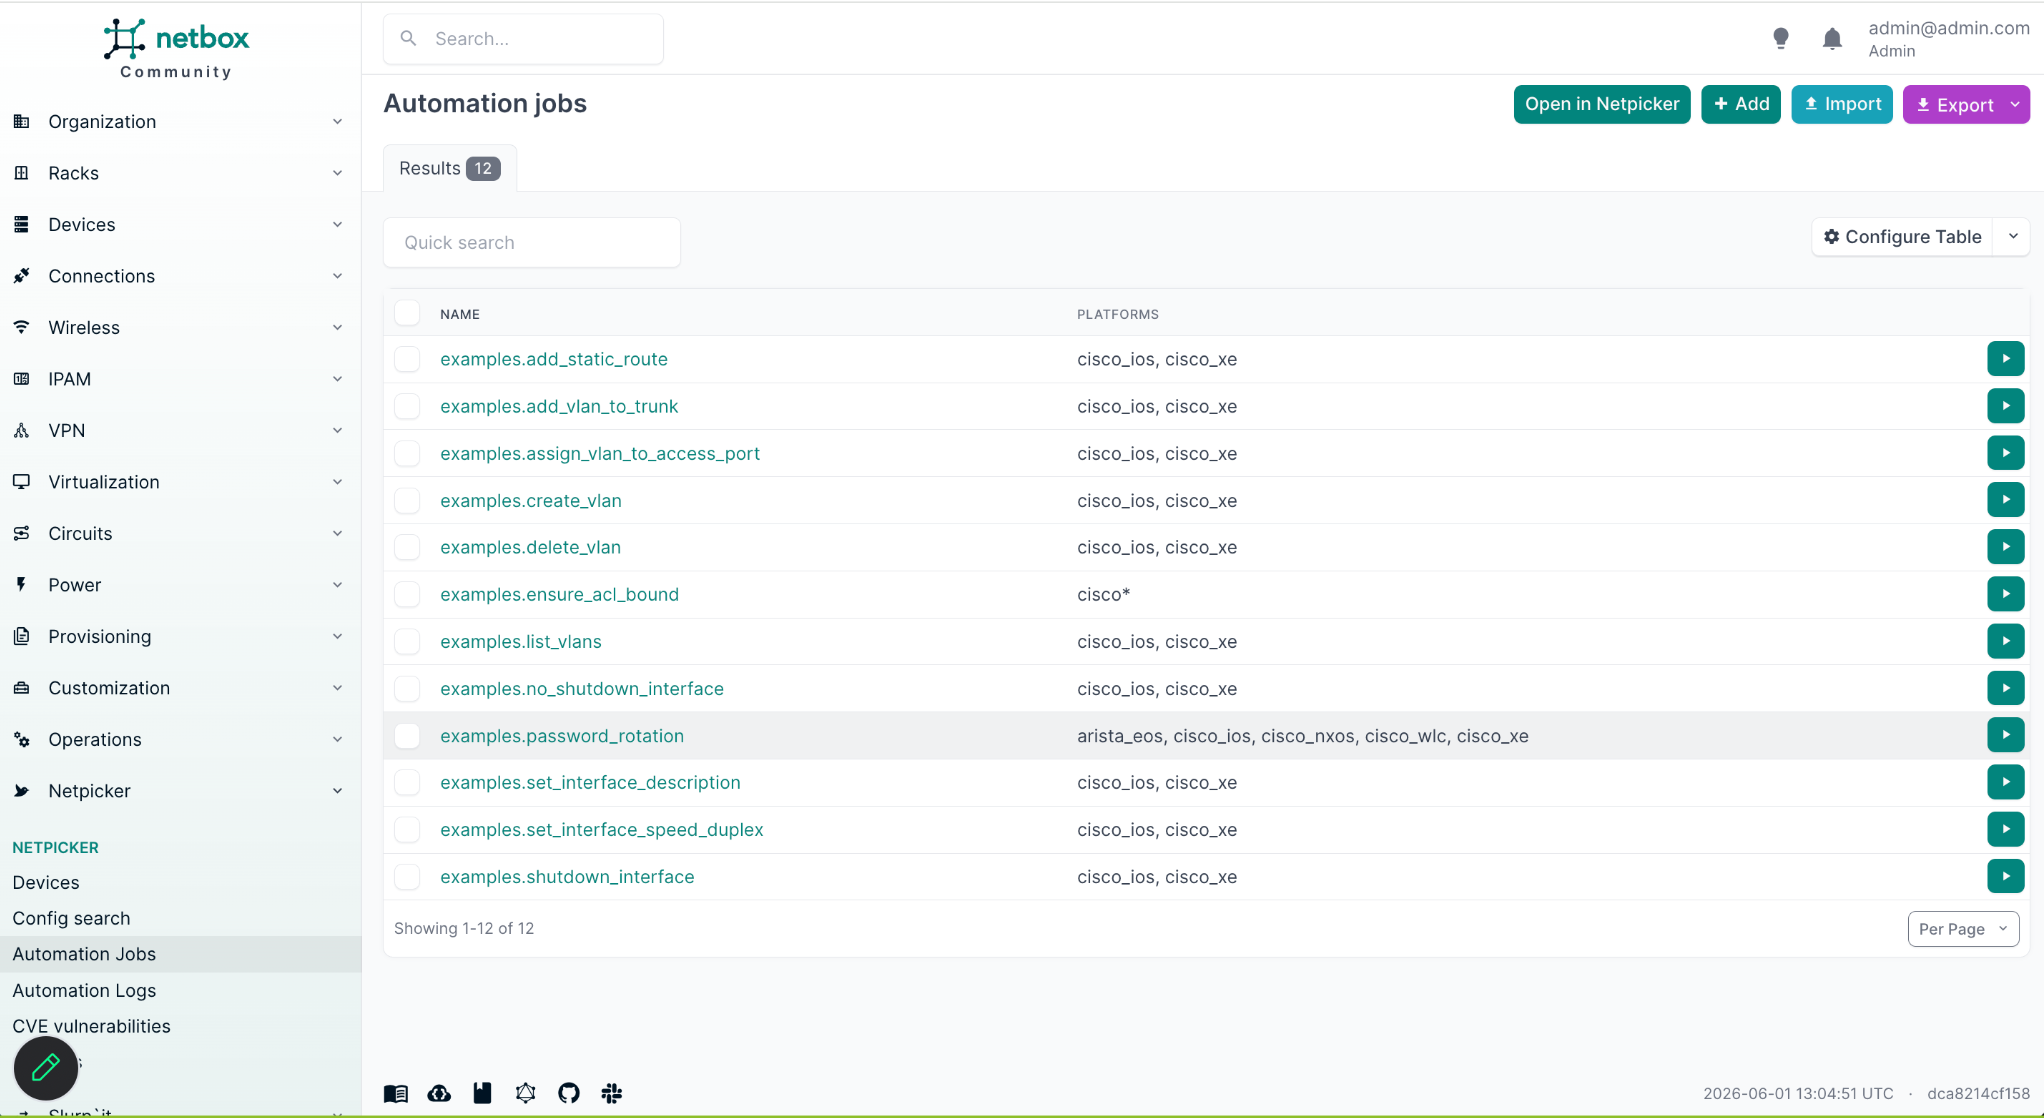Check the examples.add_static_route row checkbox
The image size is (2044, 1118).
pos(407,359)
